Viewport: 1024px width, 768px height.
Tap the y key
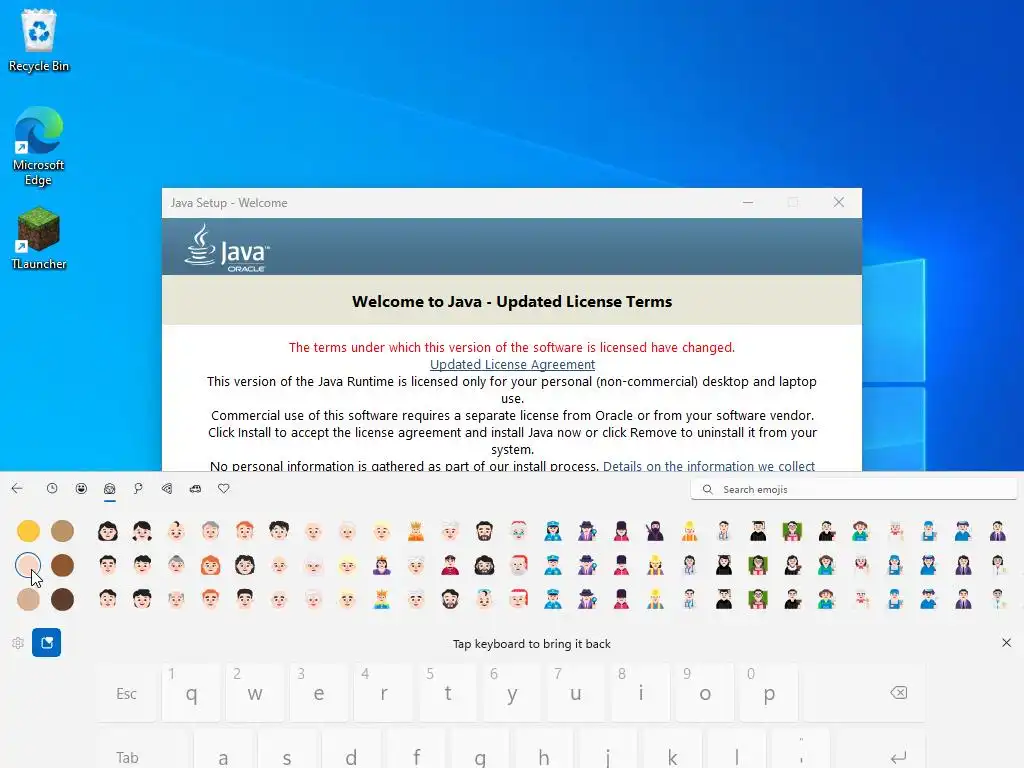(x=512, y=694)
